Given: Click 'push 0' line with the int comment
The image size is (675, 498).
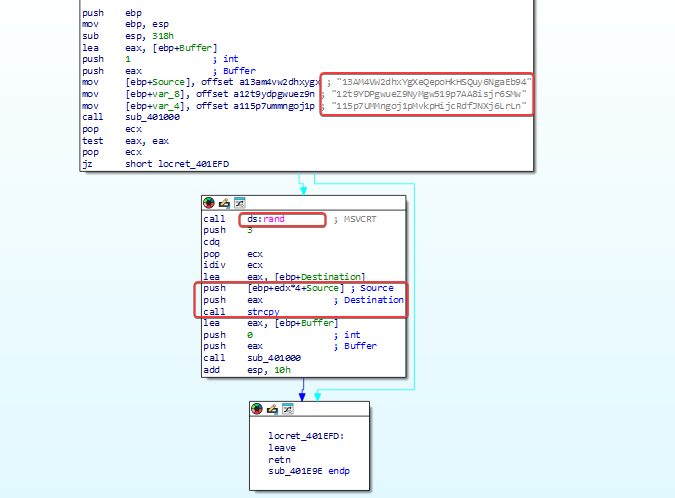Looking at the screenshot, I should click(x=282, y=335).
